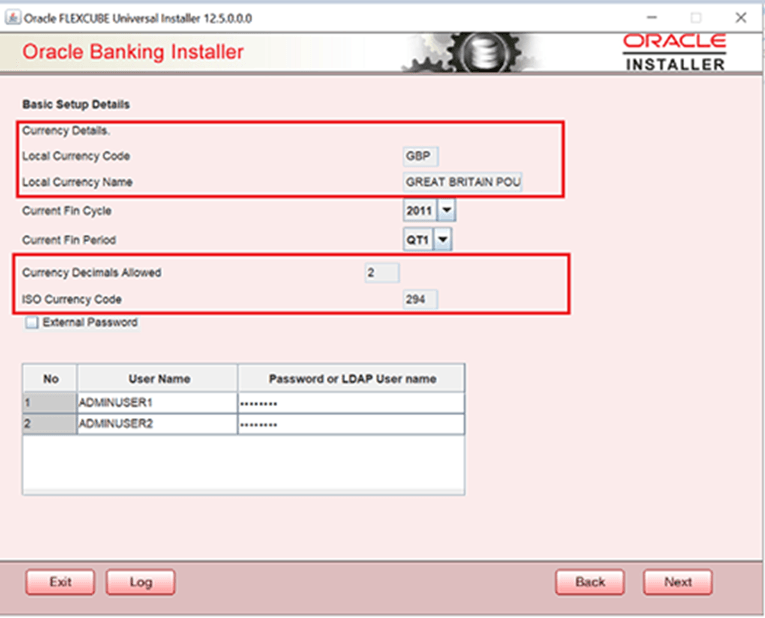
Task: Open the Current Fin Cycle dropdown arrow
Action: click(446, 211)
